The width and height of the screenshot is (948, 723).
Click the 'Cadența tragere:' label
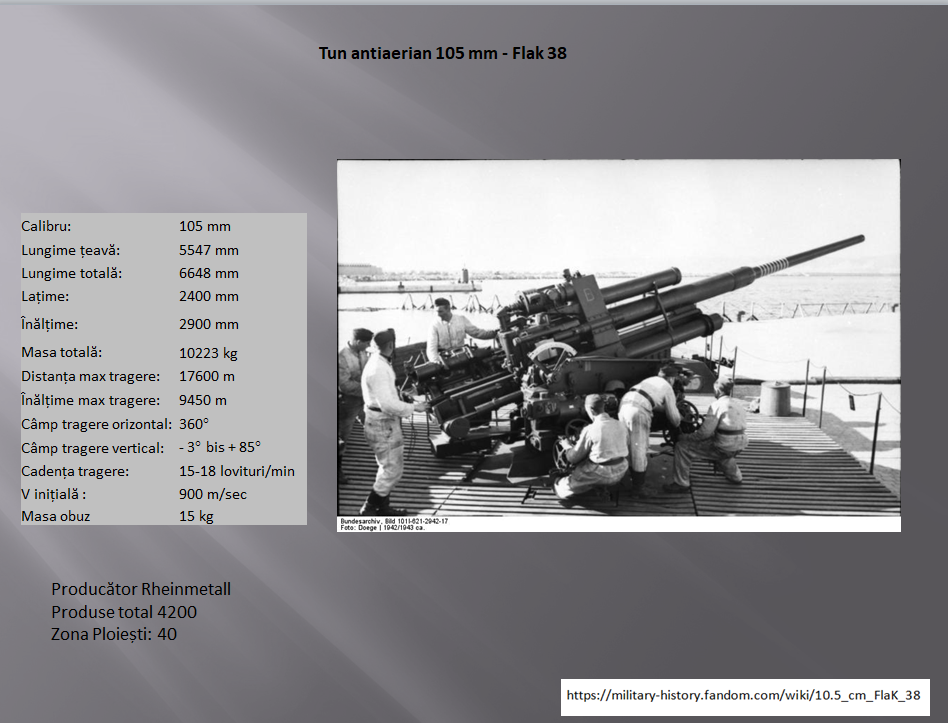point(75,472)
